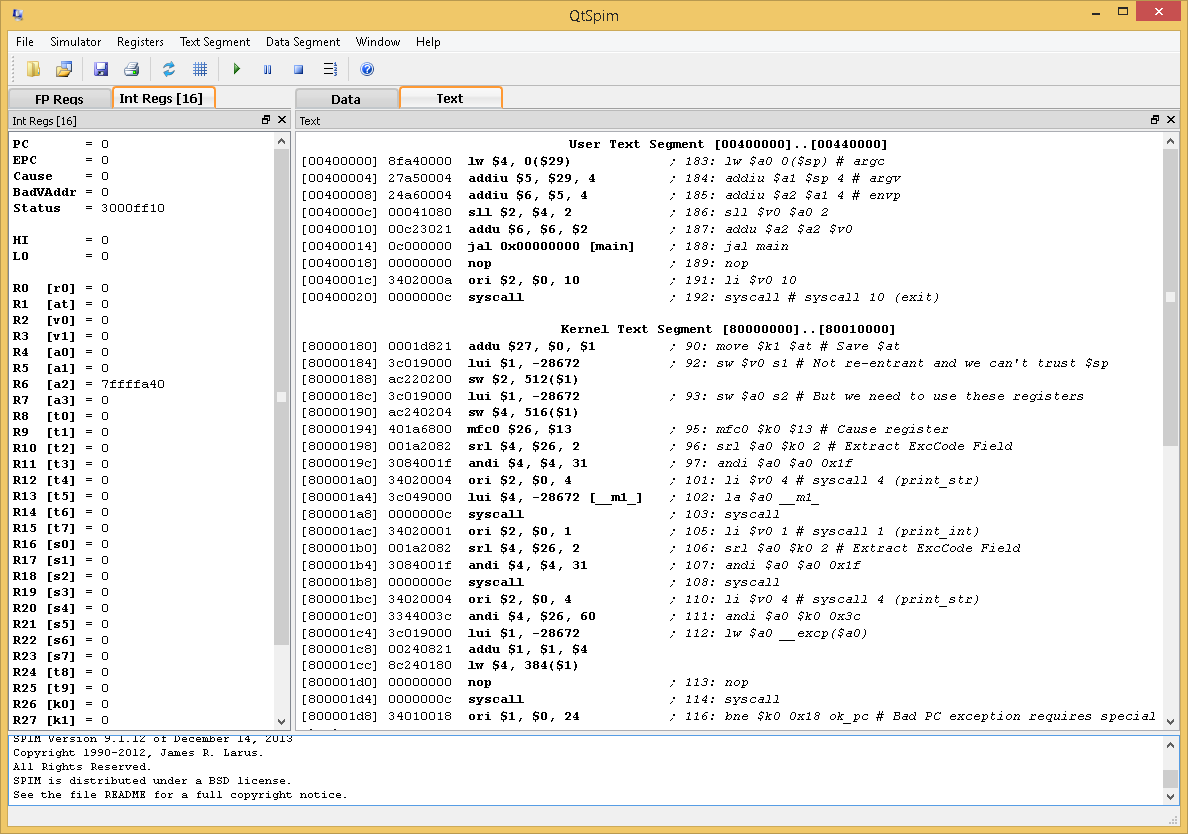Click the Int Regs panel scroll down arrow
Screen dimensions: 1188x834
(x=281, y=721)
